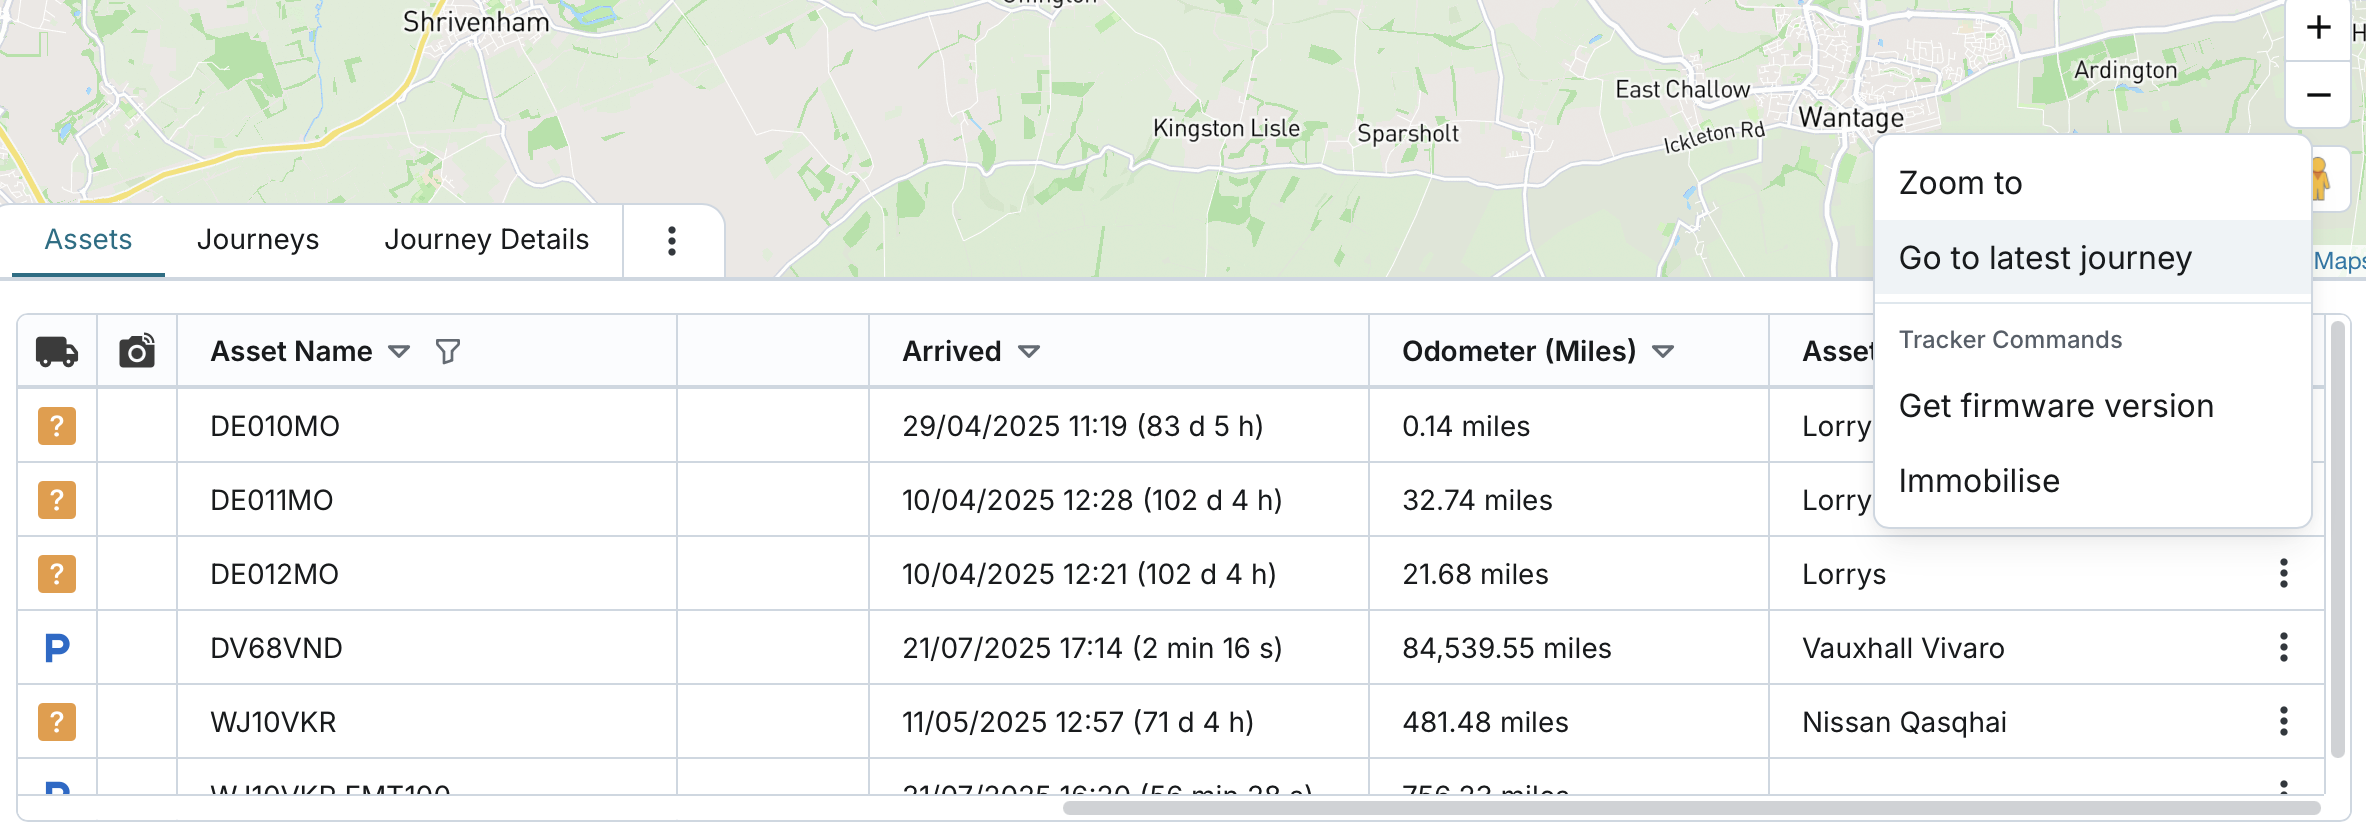Click Get firmware version command
The width and height of the screenshot is (2366, 840).
[2056, 406]
